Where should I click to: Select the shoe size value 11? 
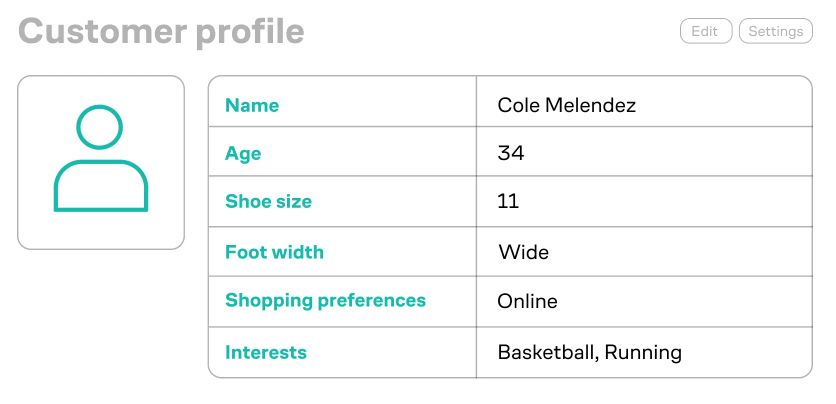pos(508,201)
